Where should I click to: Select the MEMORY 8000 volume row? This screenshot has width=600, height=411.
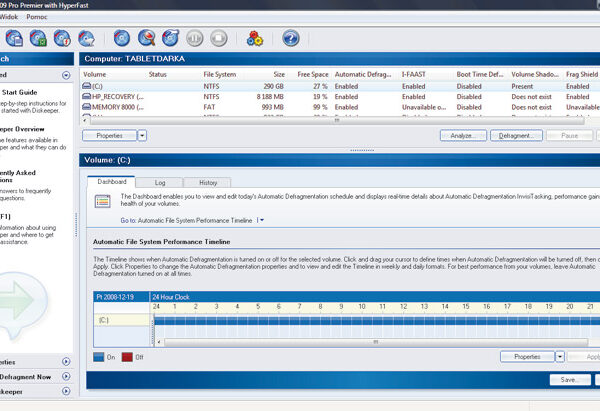click(110, 106)
